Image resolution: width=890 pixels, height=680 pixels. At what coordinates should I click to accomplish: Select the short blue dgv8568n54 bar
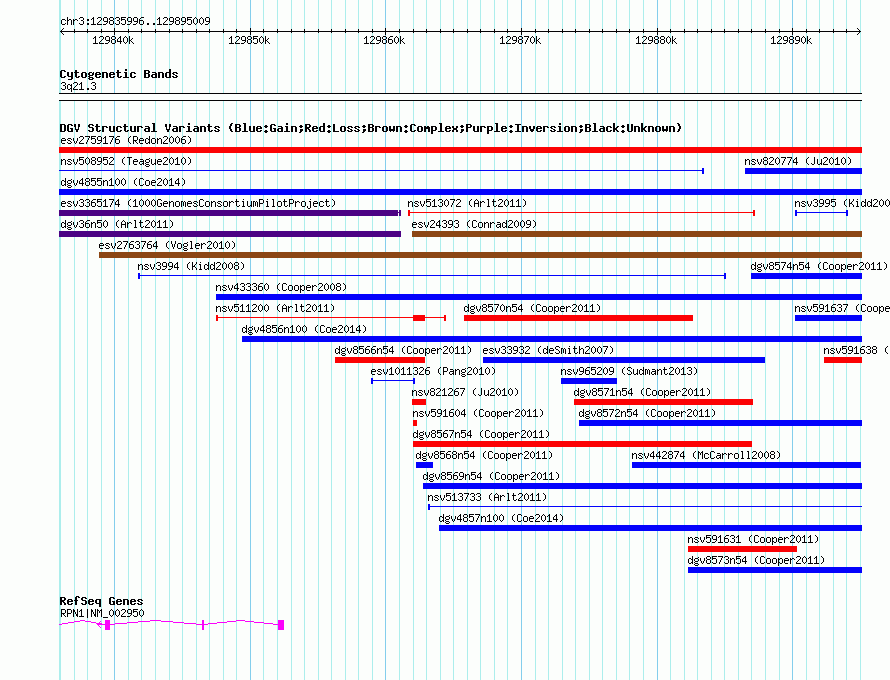click(x=424, y=465)
